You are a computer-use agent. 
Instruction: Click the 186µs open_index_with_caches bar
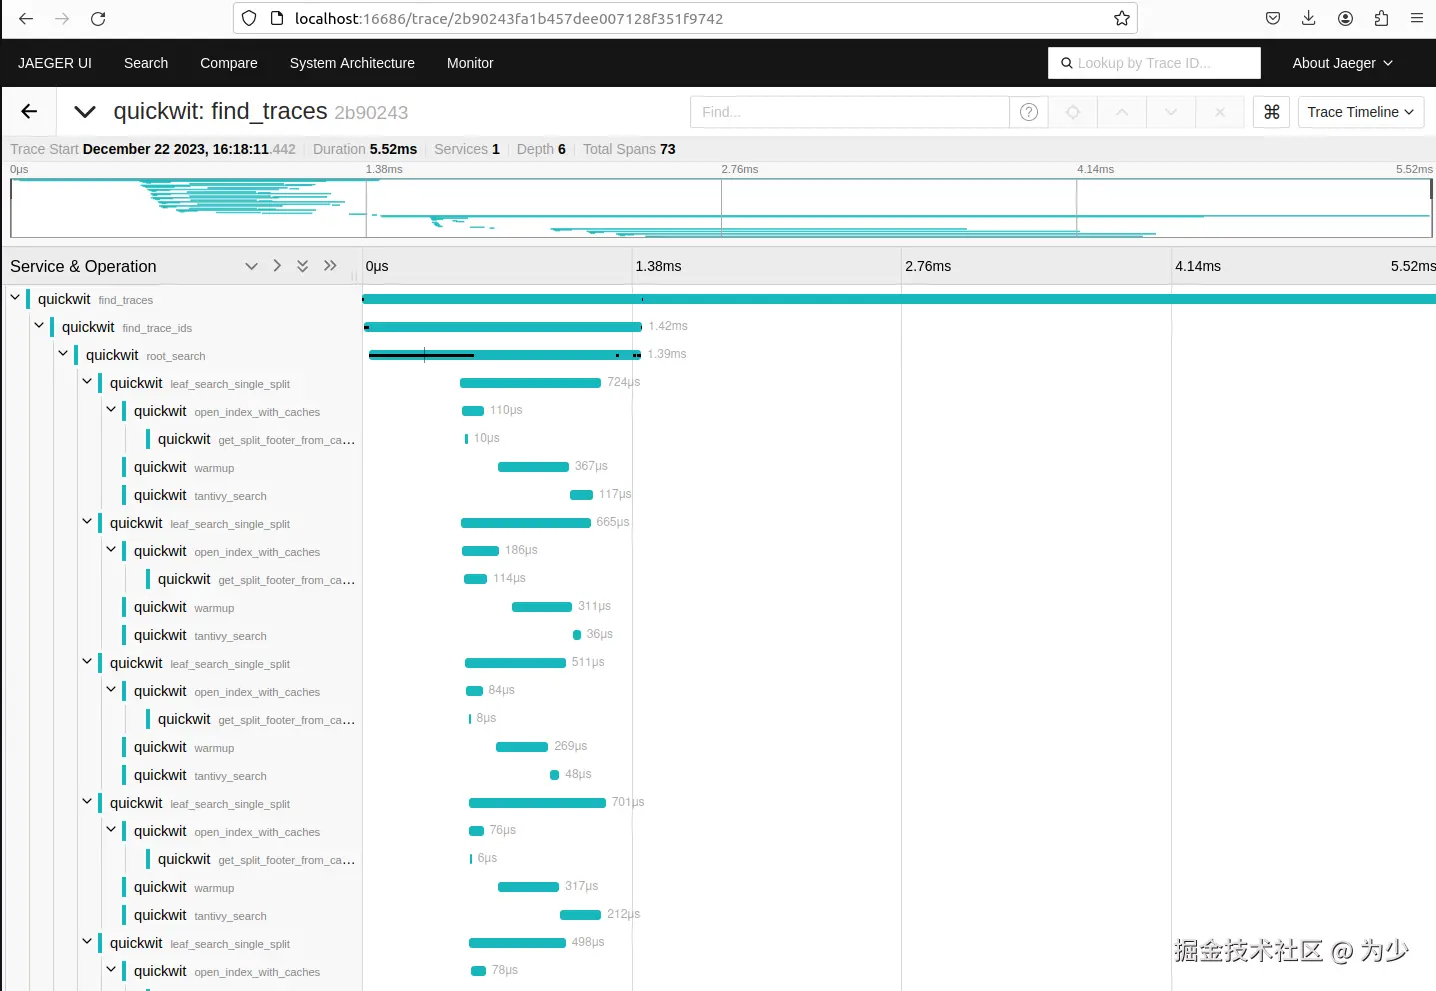coord(480,551)
